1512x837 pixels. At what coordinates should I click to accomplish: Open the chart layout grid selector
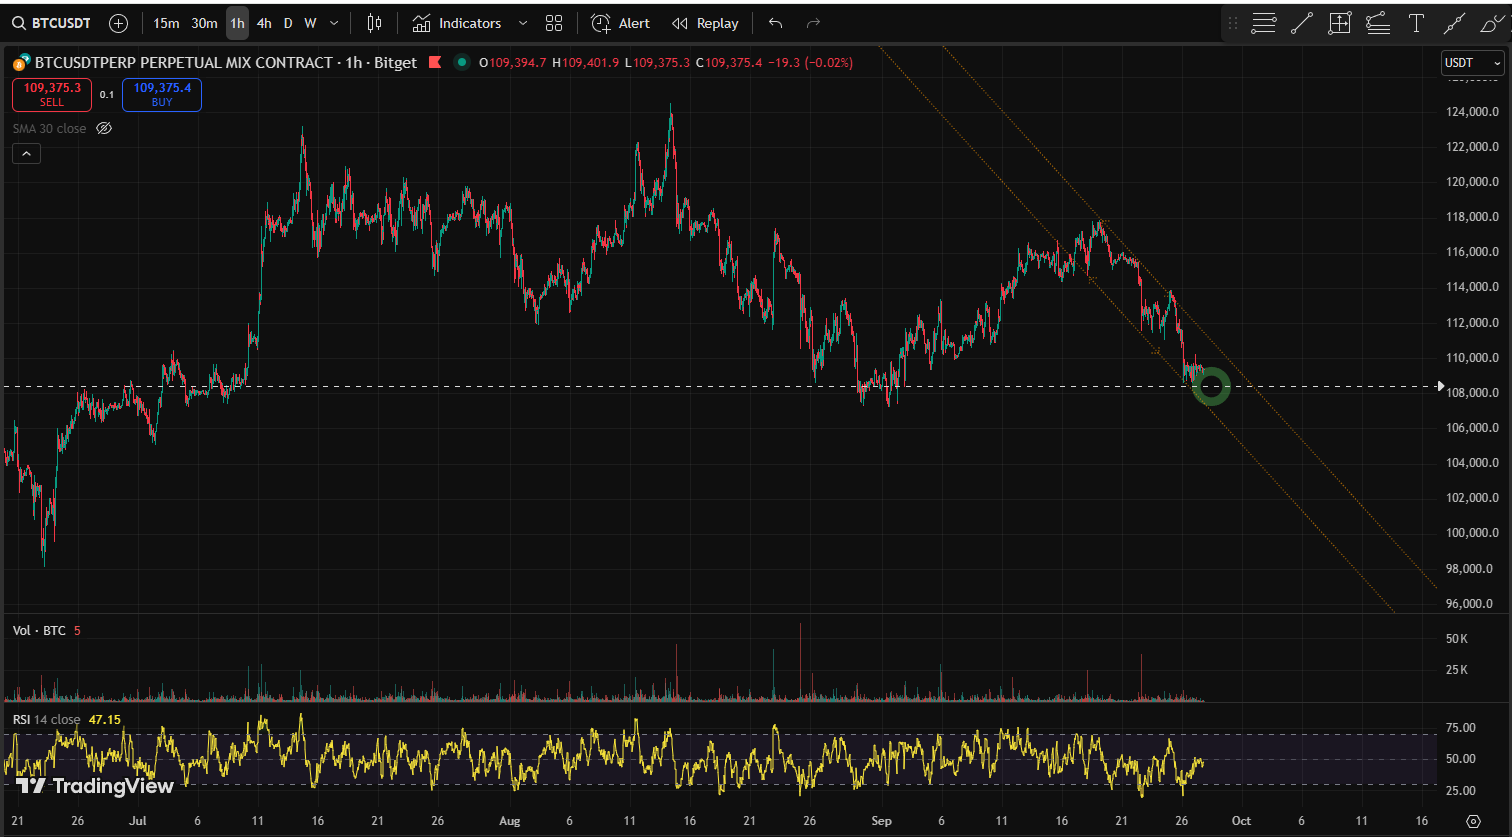554,23
